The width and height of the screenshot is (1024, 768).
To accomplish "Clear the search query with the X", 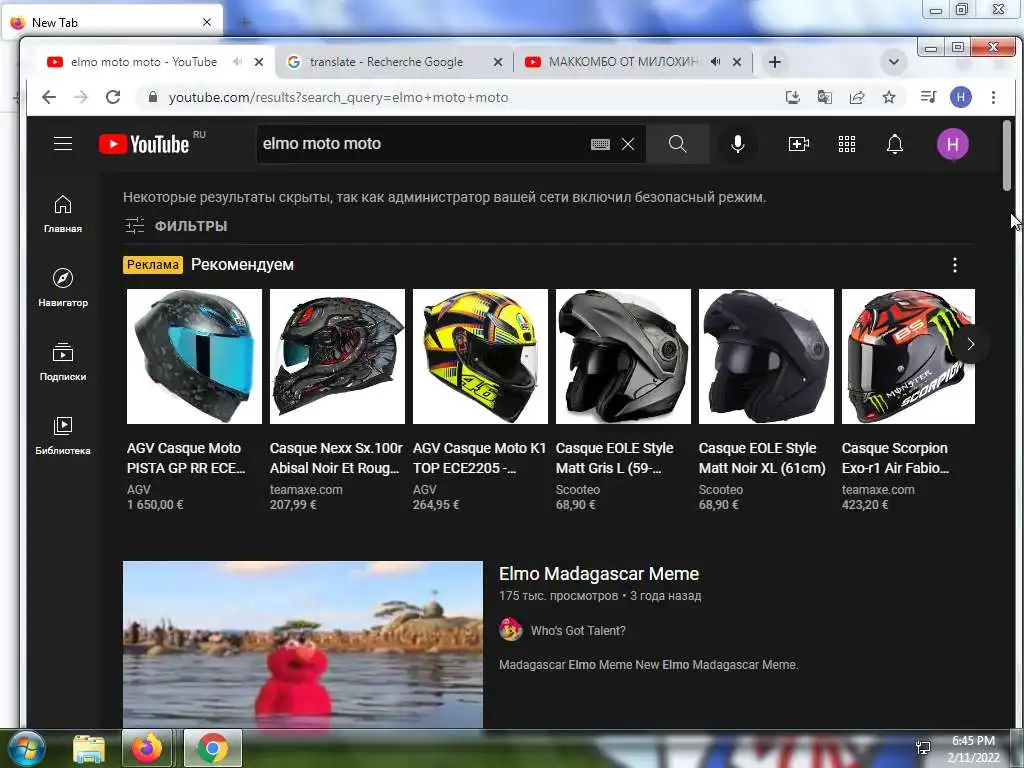I will click(628, 144).
